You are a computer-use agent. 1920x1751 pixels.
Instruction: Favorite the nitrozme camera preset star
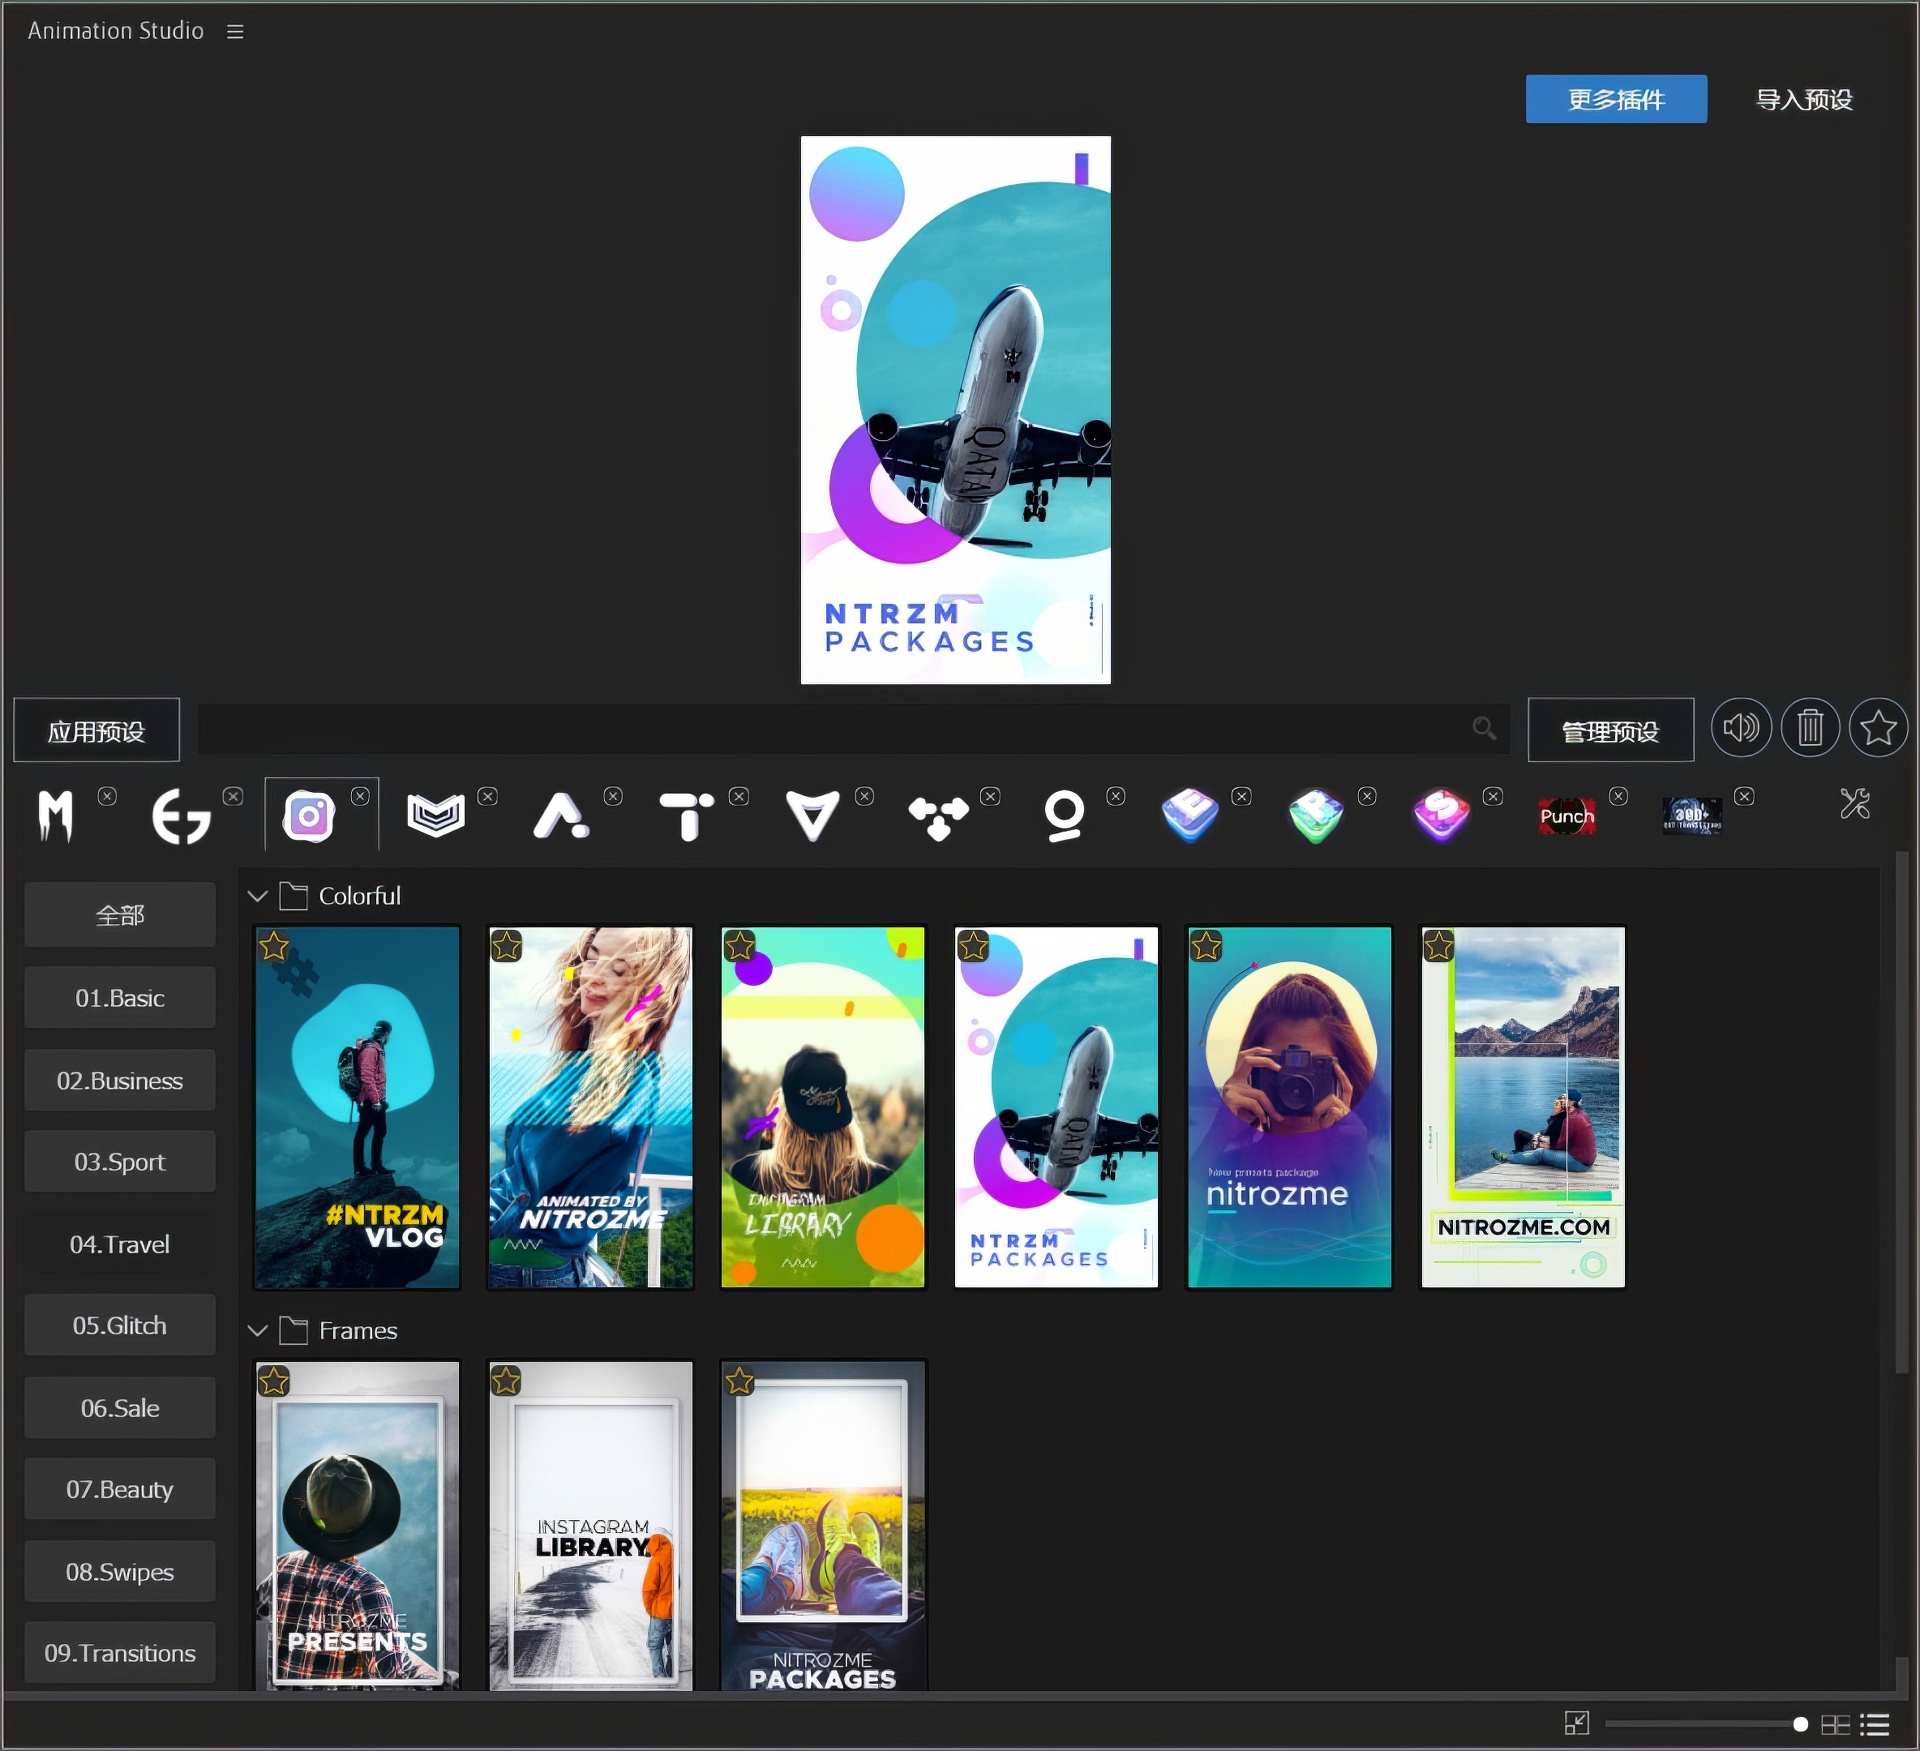pyautogui.click(x=1206, y=945)
